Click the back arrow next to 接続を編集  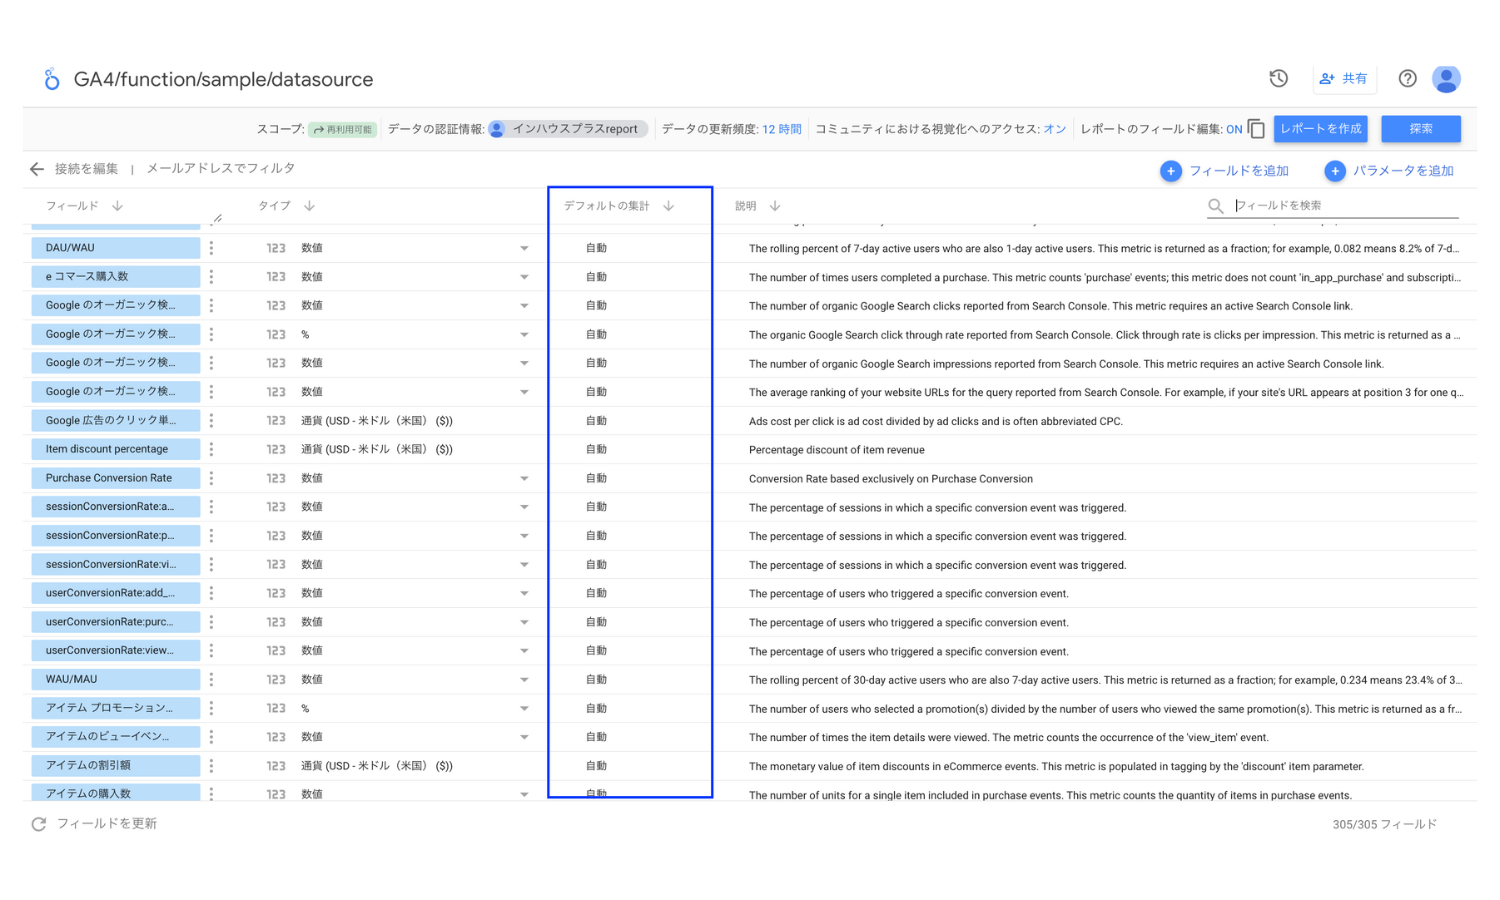pos(37,169)
